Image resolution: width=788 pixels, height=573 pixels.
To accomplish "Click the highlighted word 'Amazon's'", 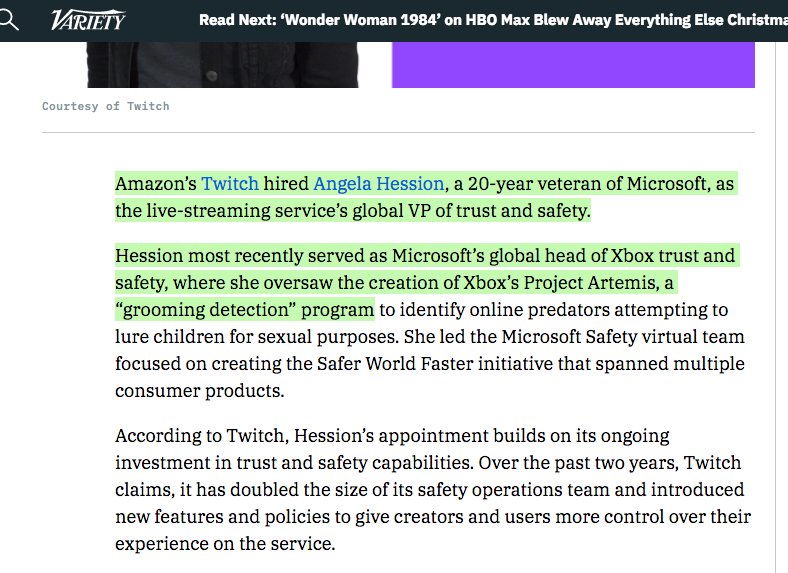I will (x=156, y=184).
